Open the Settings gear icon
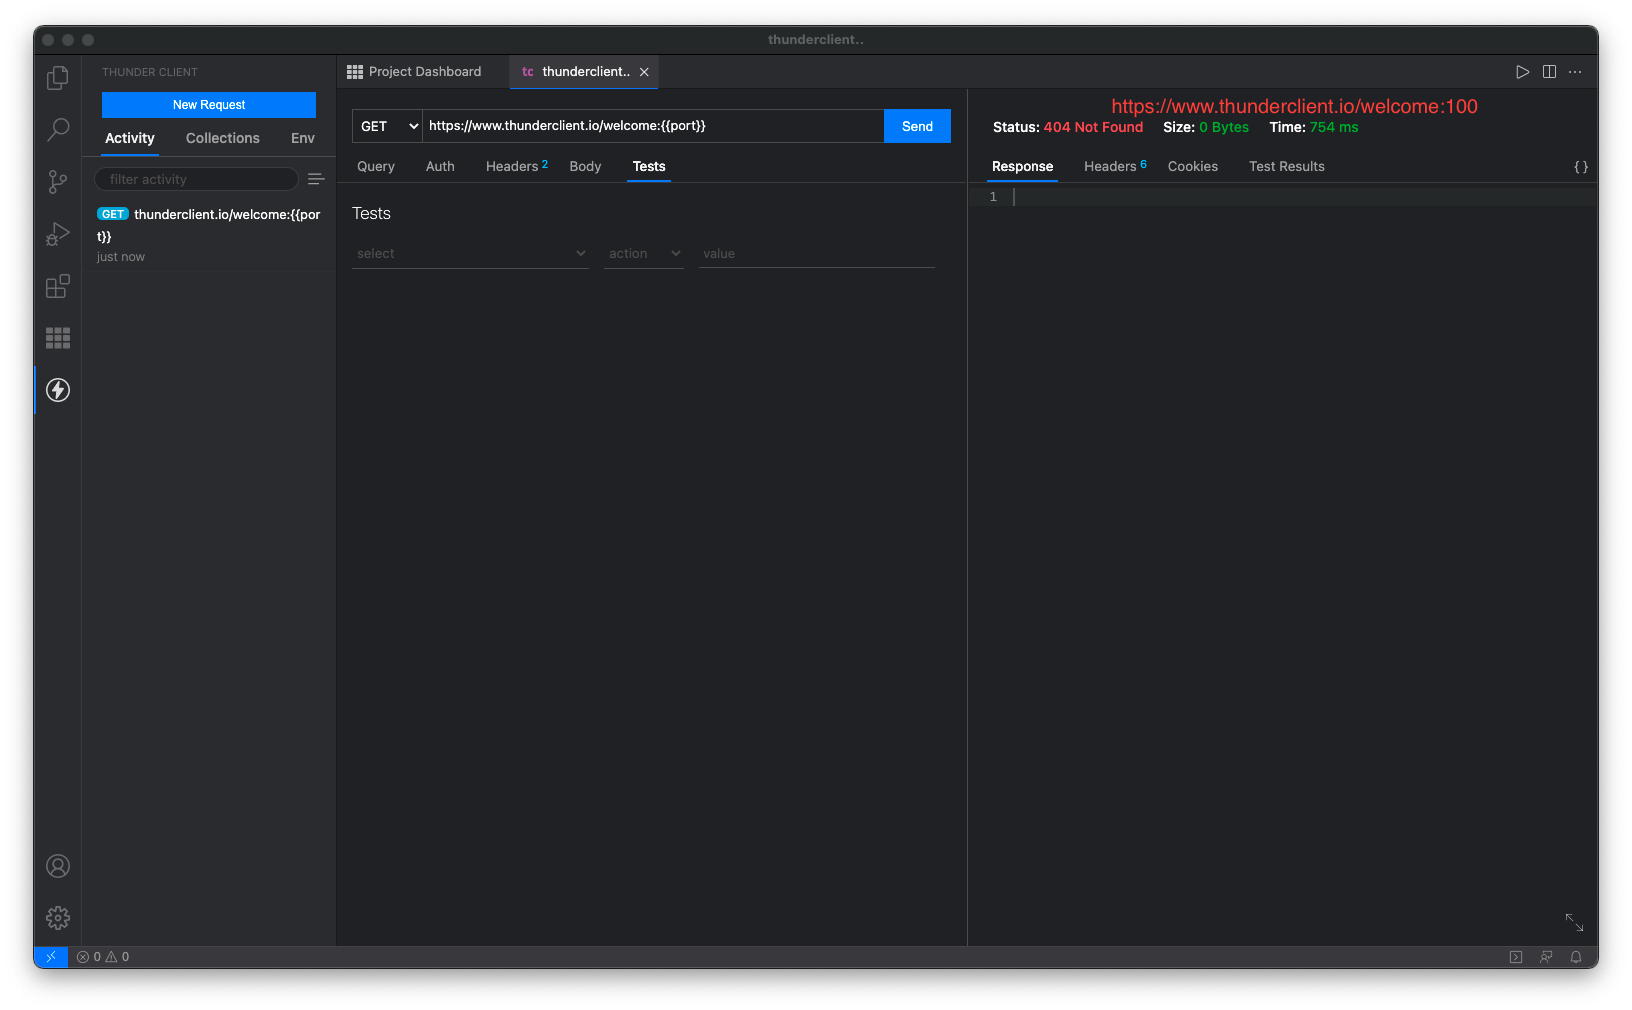 [x=57, y=917]
